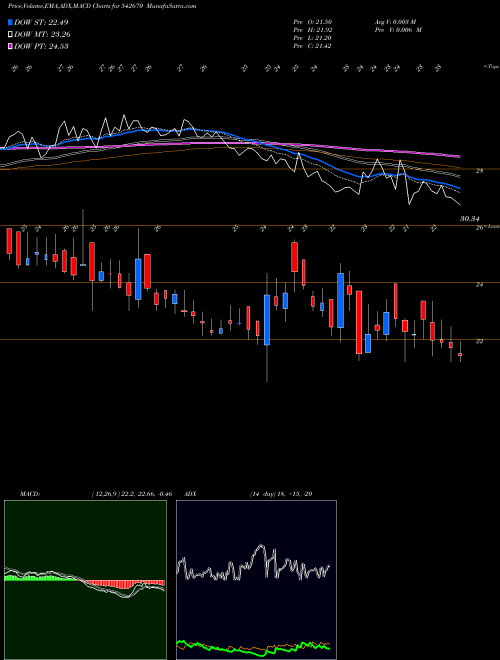
Task: Click the 'Pre V: 0.006 M' value
Action: [x=398, y=30]
